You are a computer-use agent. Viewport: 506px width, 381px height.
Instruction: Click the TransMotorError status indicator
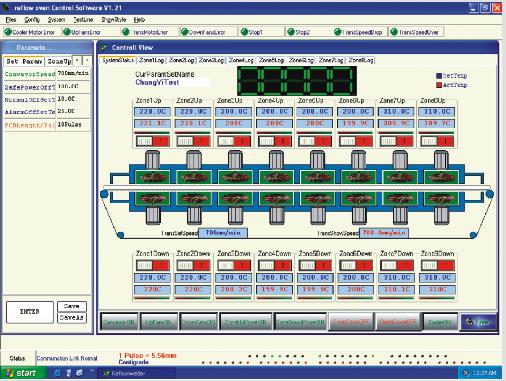[x=126, y=32]
